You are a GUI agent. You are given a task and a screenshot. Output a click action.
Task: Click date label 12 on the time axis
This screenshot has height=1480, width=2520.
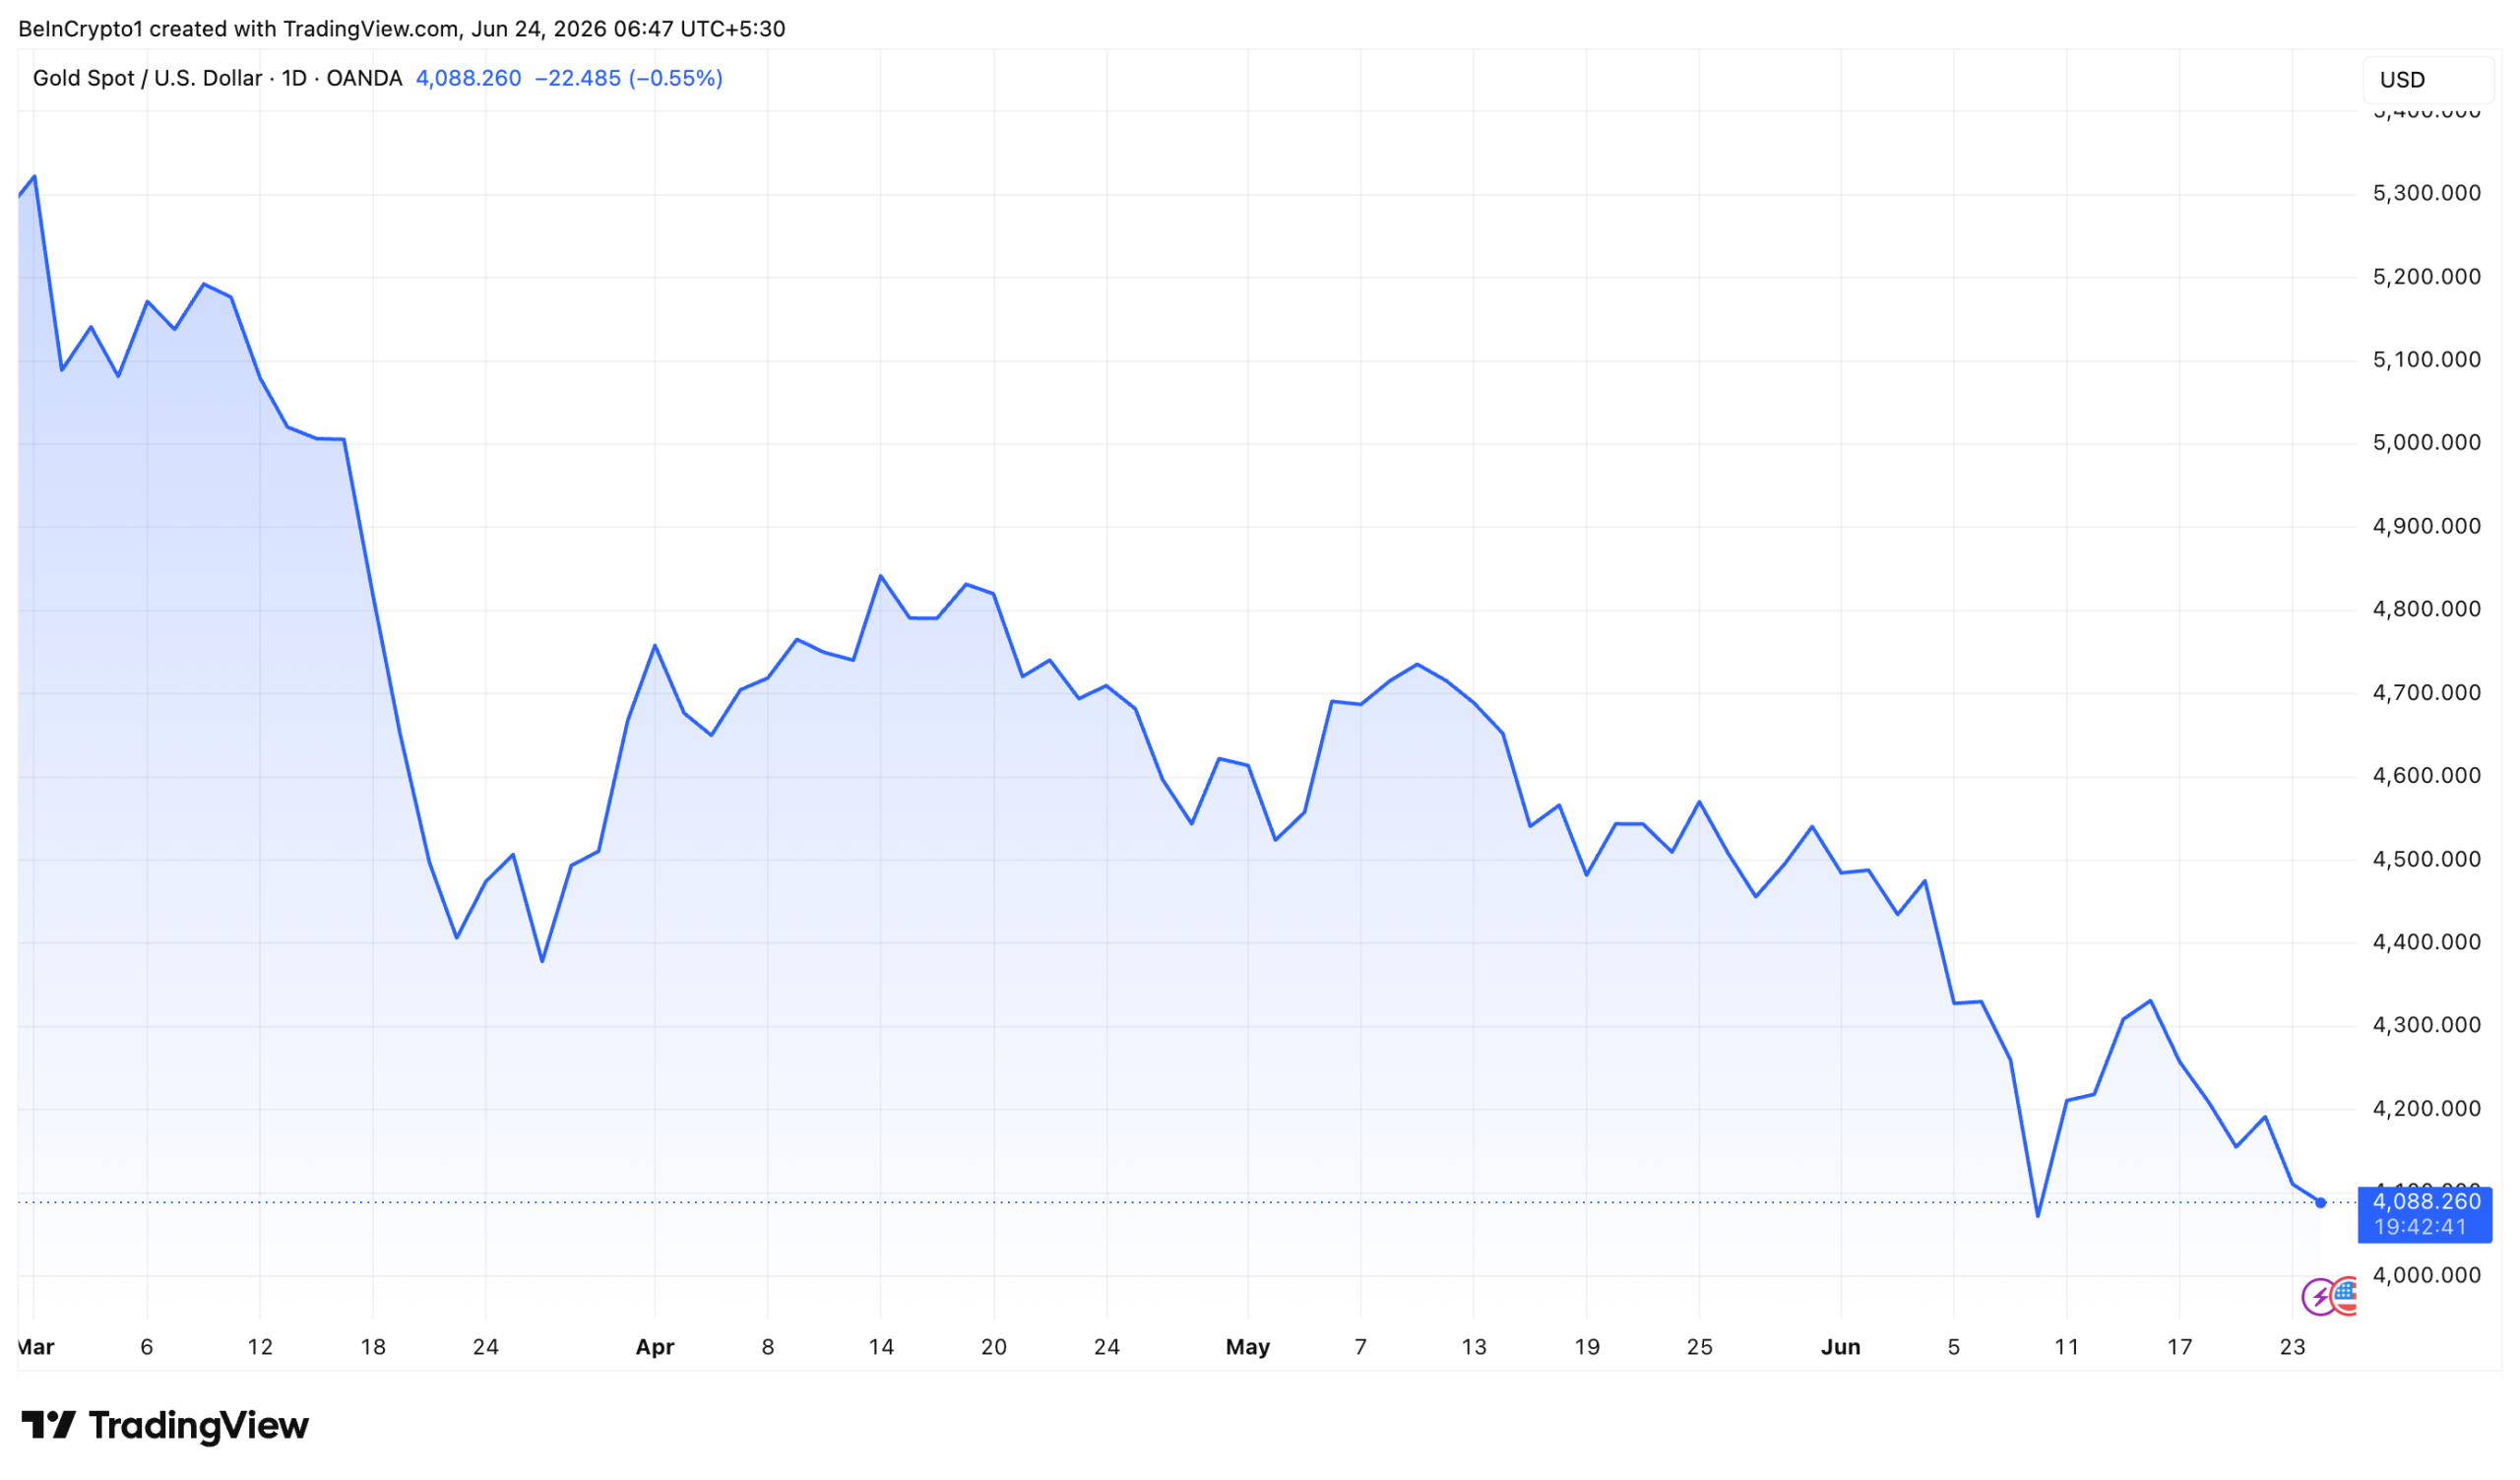point(260,1348)
